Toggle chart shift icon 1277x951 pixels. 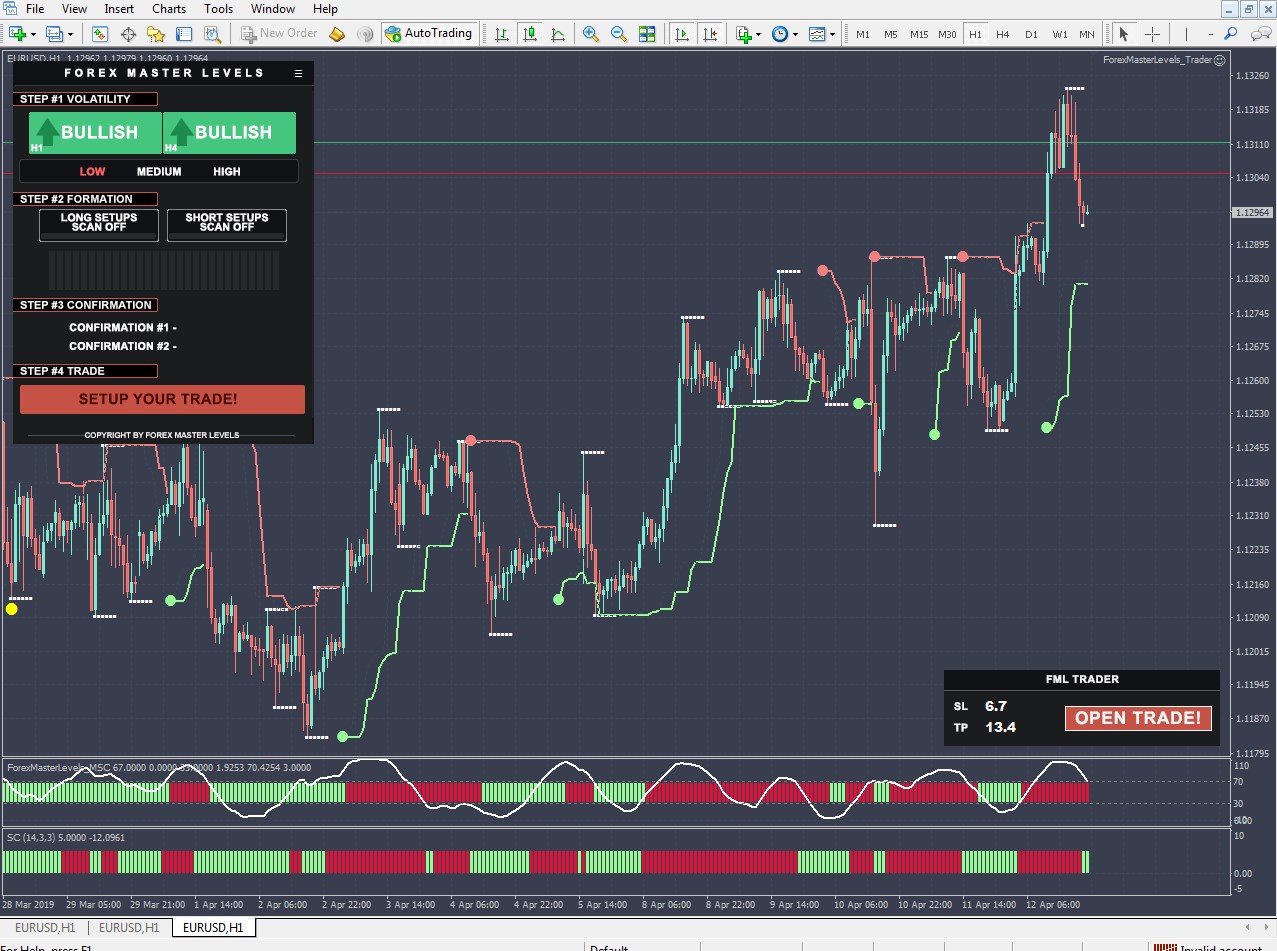tap(710, 33)
